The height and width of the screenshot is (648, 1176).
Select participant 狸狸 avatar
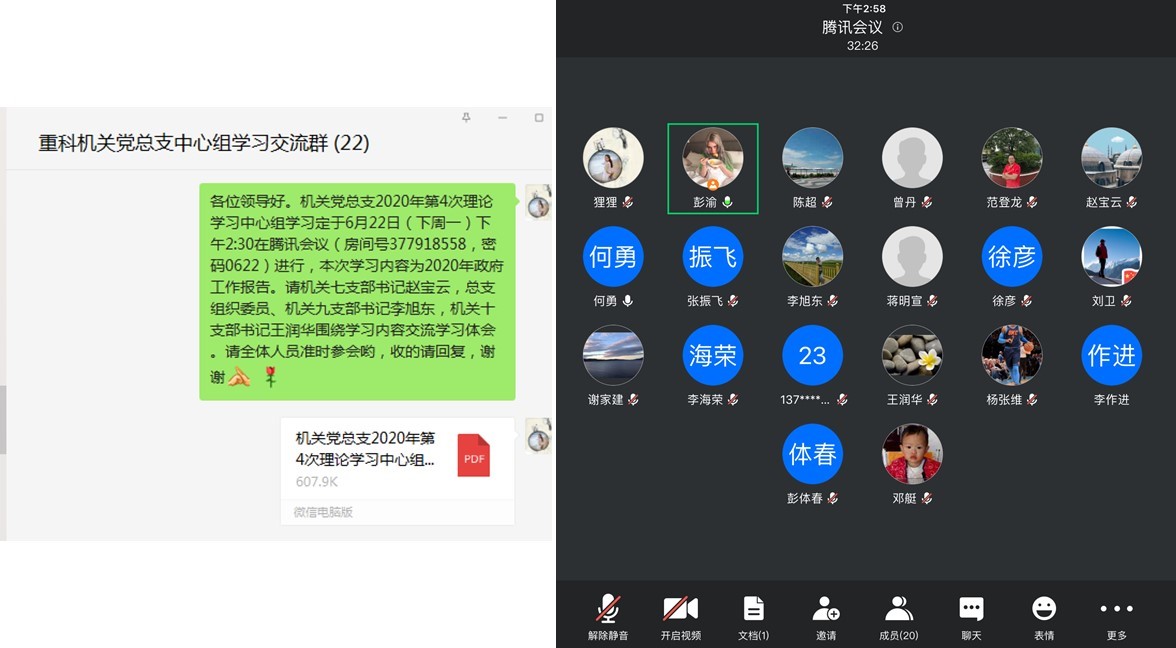click(613, 158)
